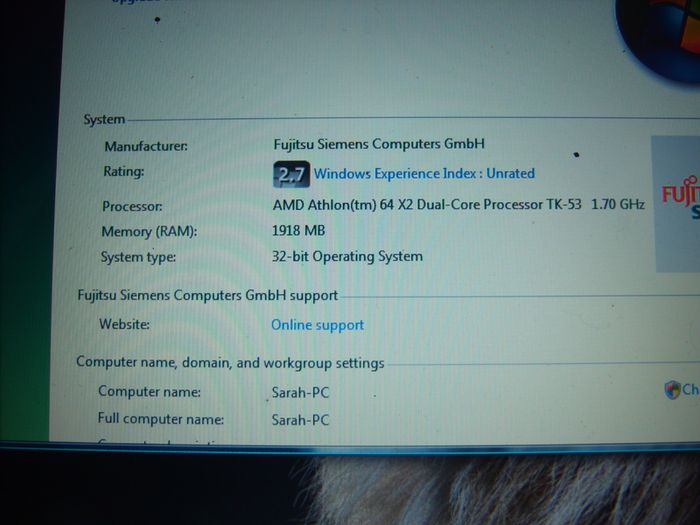This screenshot has width=700, height=525.
Task: Click the shield icon beside Change settings
Action: point(672,390)
